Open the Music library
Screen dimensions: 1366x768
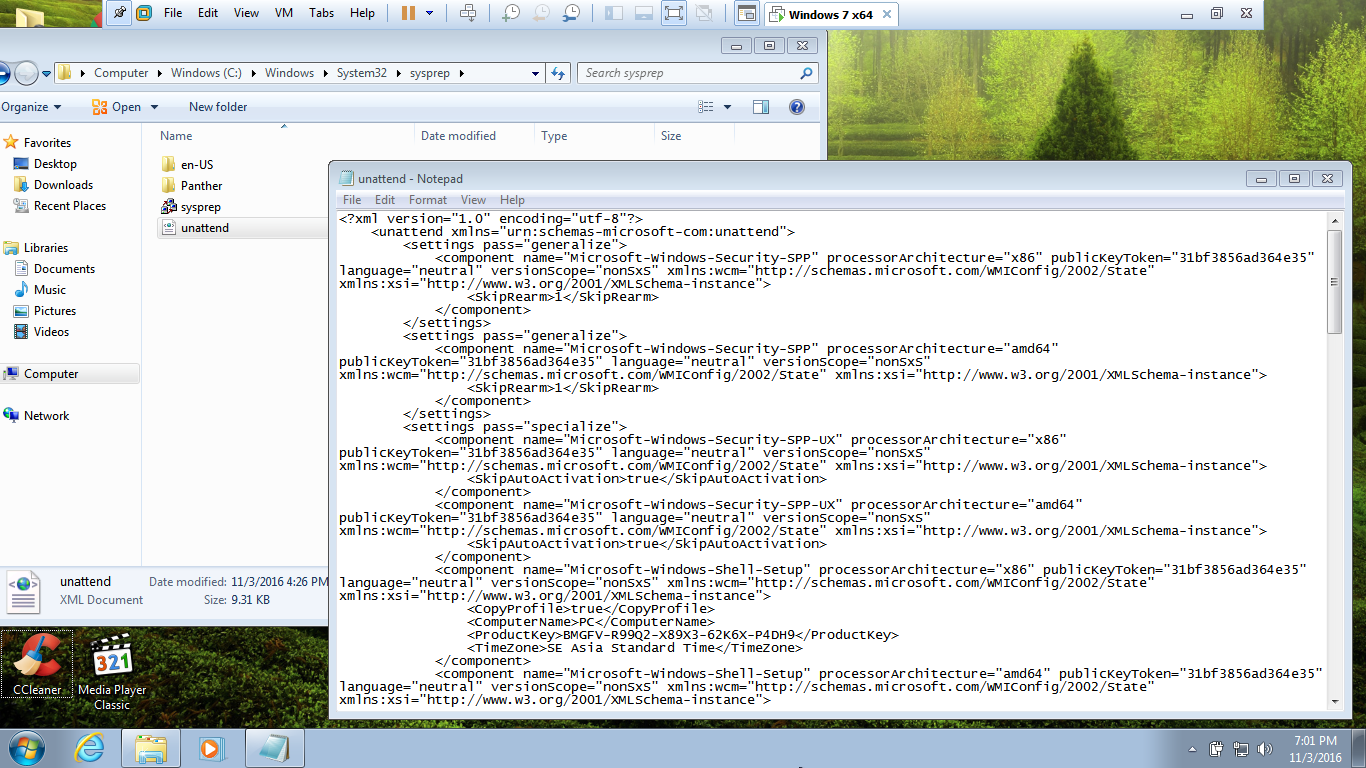pyautogui.click(x=50, y=290)
